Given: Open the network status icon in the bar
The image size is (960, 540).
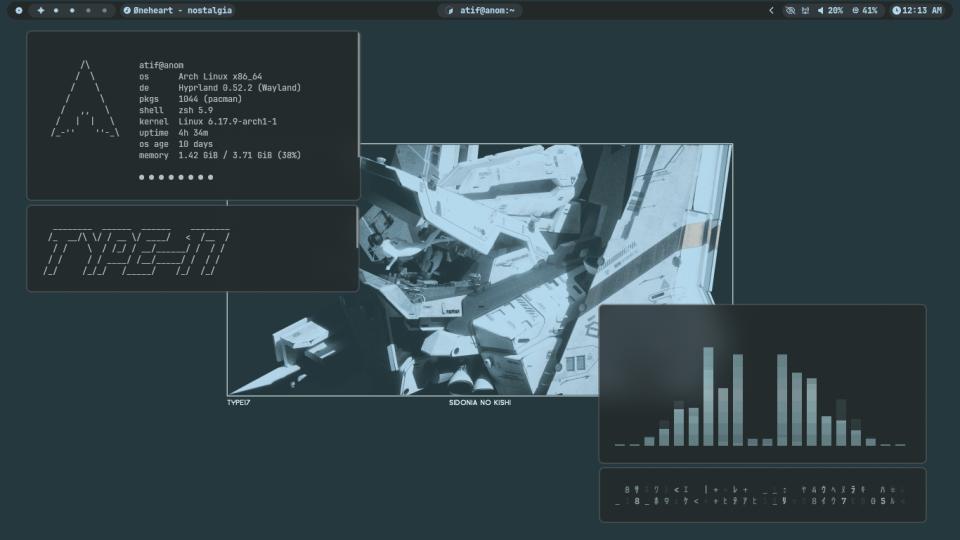Looking at the screenshot, I should (x=806, y=10).
